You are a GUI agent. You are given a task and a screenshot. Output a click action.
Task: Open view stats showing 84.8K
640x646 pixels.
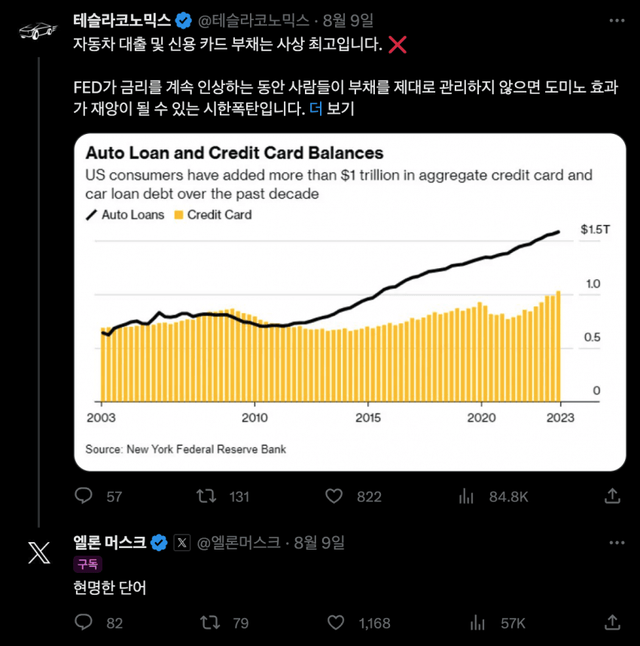pyautogui.click(x=465, y=496)
